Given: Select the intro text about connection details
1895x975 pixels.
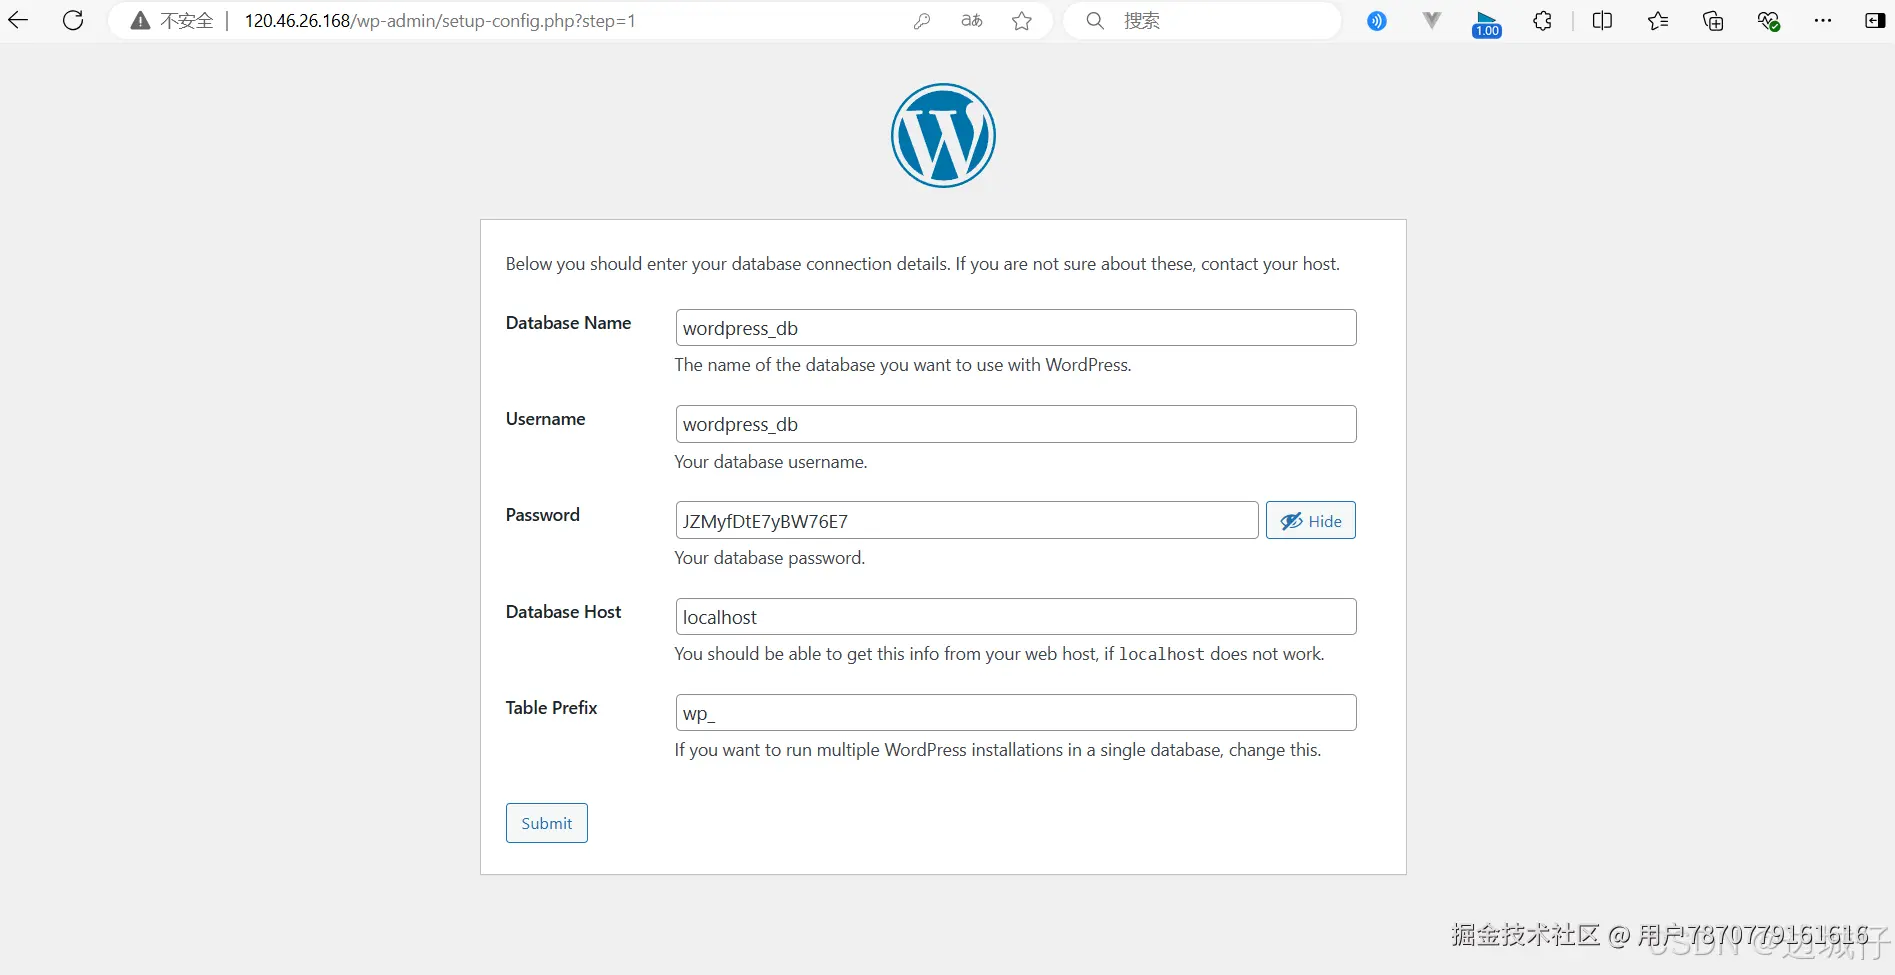Looking at the screenshot, I should pyautogui.click(x=923, y=264).
